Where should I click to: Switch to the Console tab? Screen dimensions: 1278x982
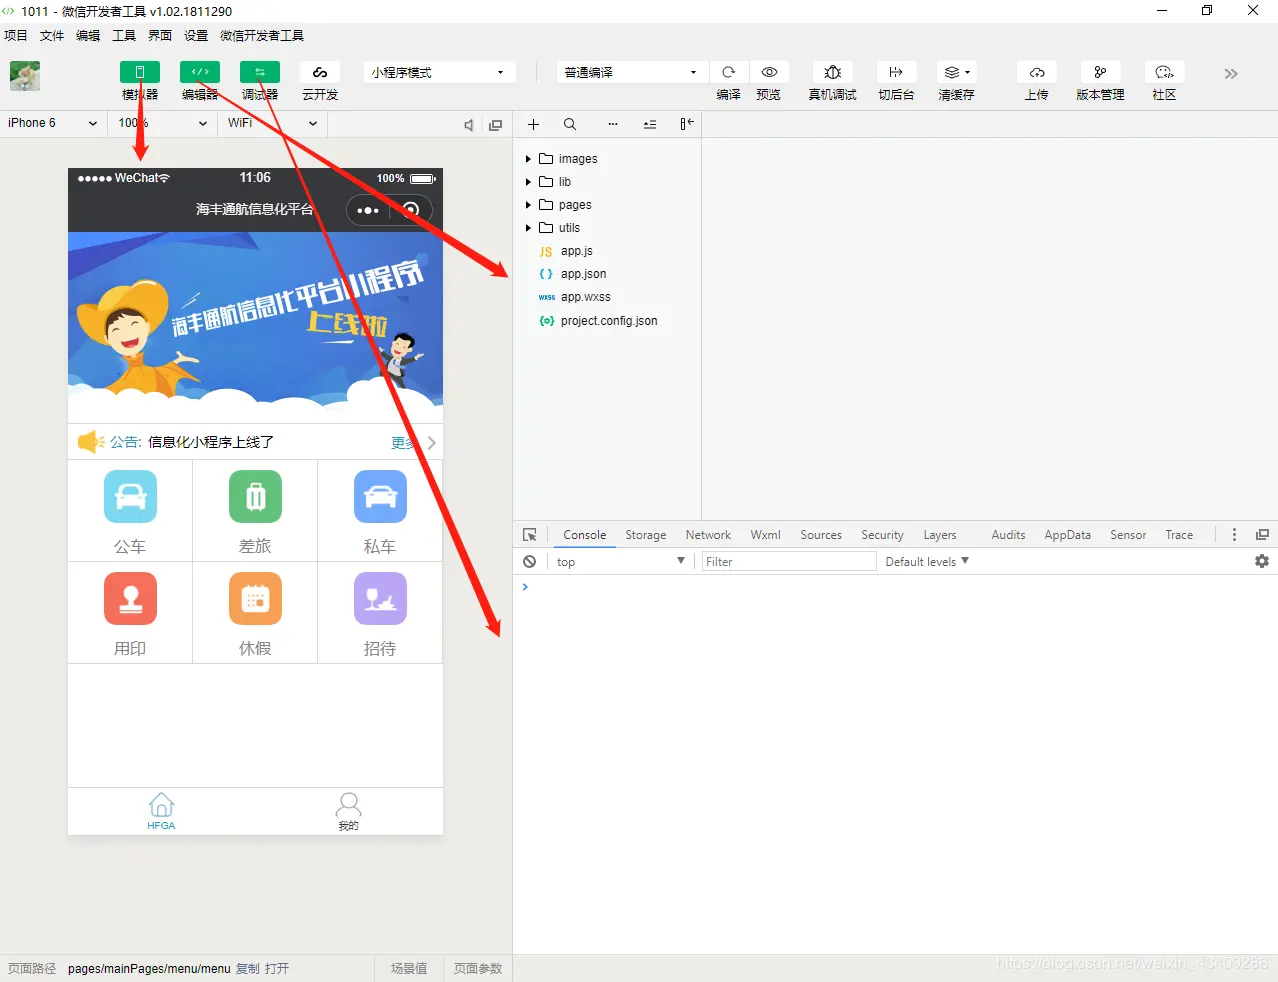[x=584, y=535]
